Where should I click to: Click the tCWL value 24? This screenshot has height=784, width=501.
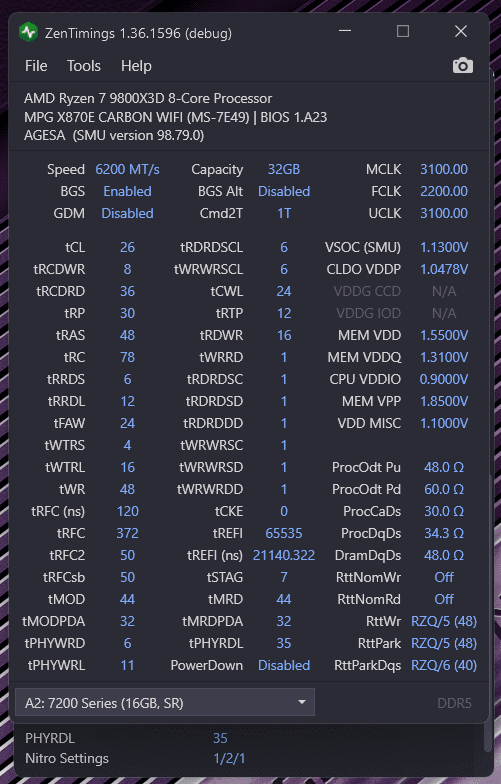pos(284,292)
